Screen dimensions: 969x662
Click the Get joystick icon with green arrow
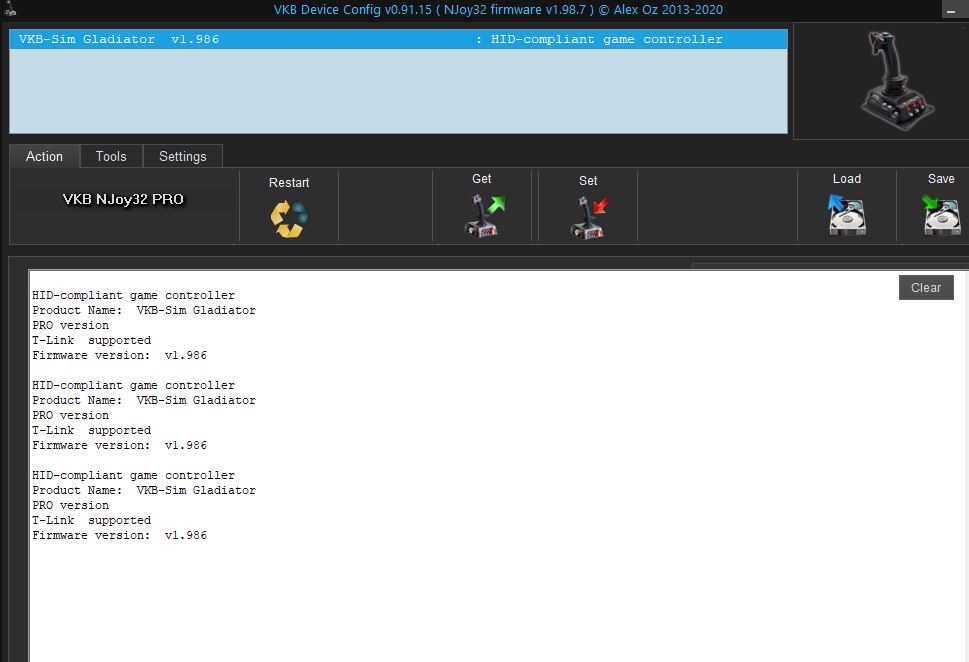coord(484,215)
